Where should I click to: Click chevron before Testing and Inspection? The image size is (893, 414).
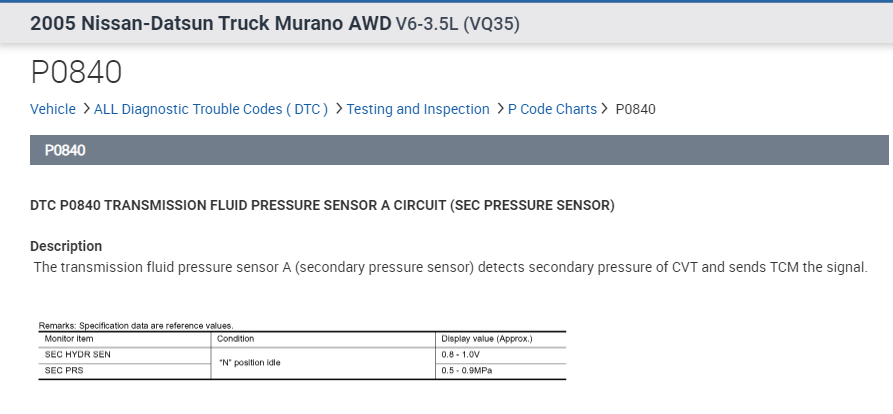338,109
